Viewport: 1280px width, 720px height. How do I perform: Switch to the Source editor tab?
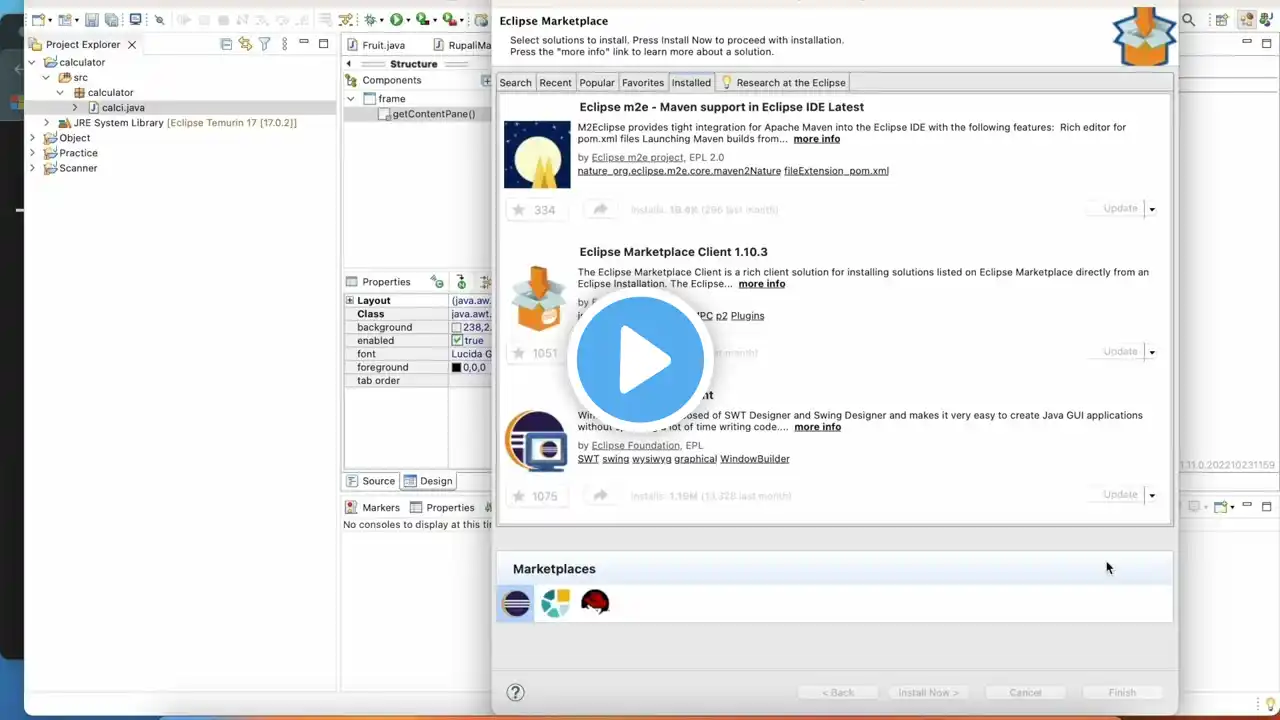coord(371,481)
